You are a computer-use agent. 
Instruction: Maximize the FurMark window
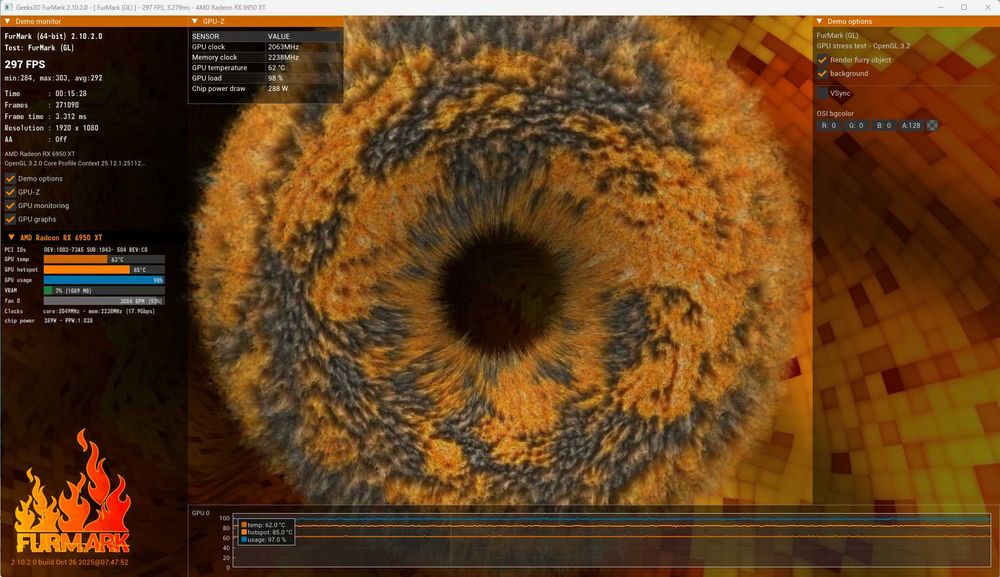tap(964, 7)
